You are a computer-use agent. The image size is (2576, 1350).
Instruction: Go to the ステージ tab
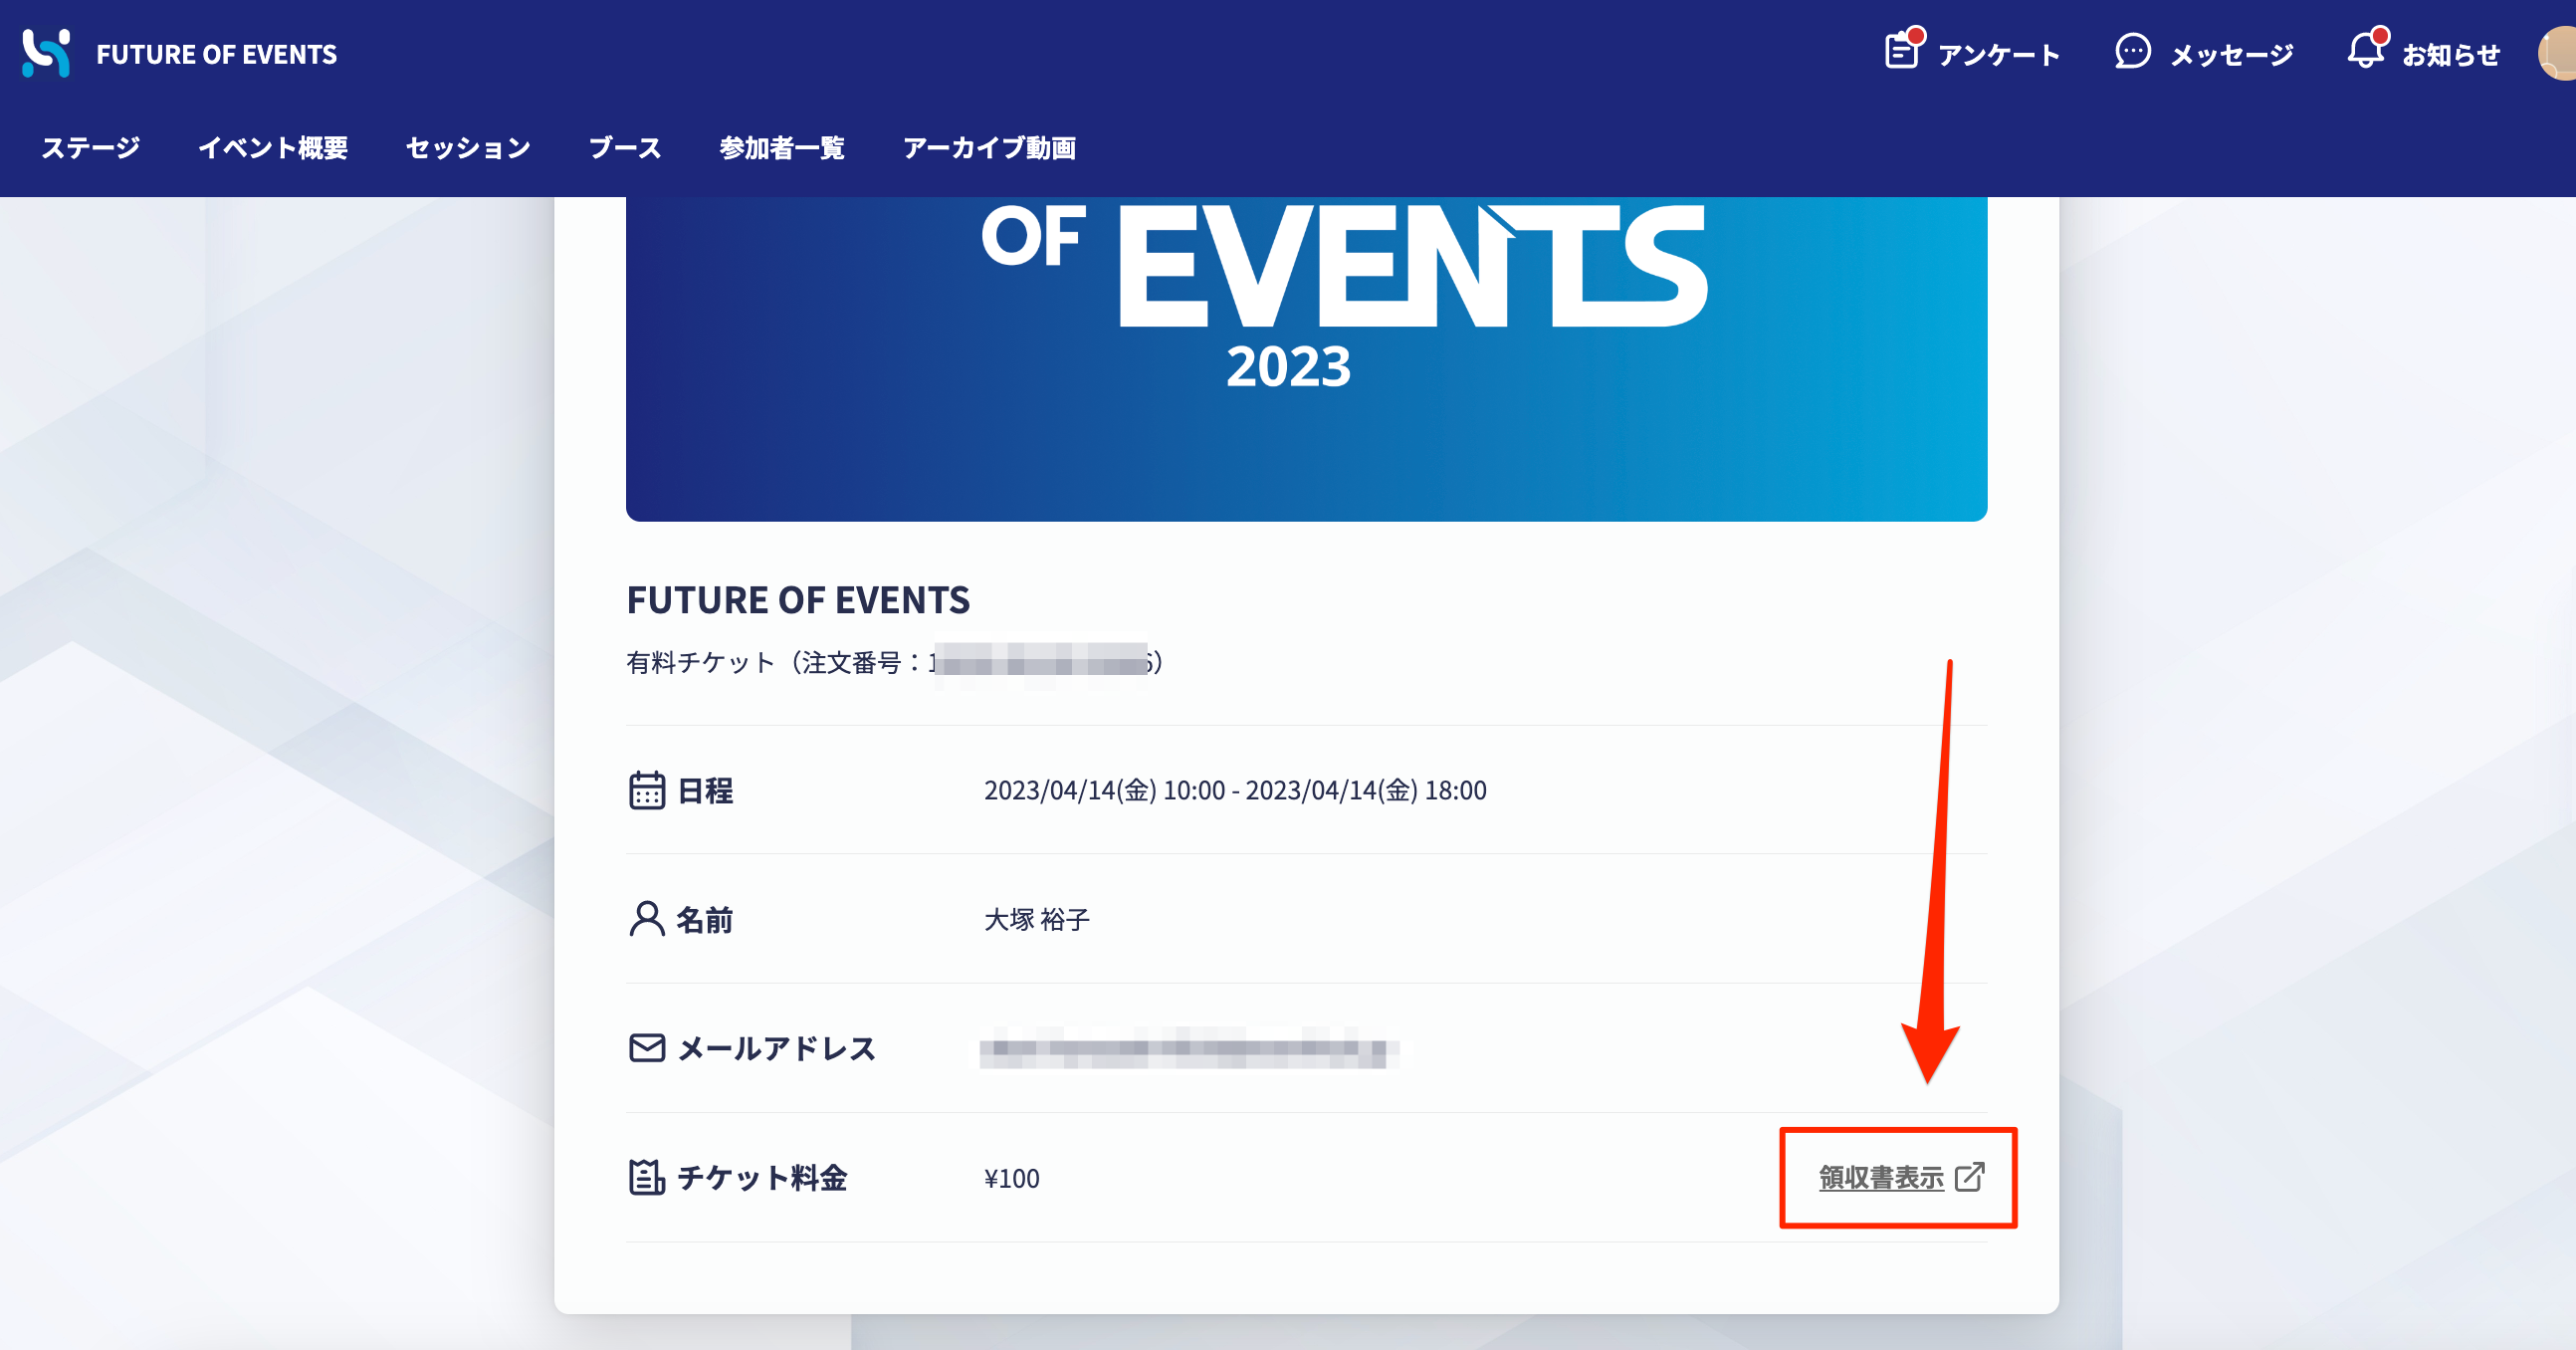pos(90,148)
